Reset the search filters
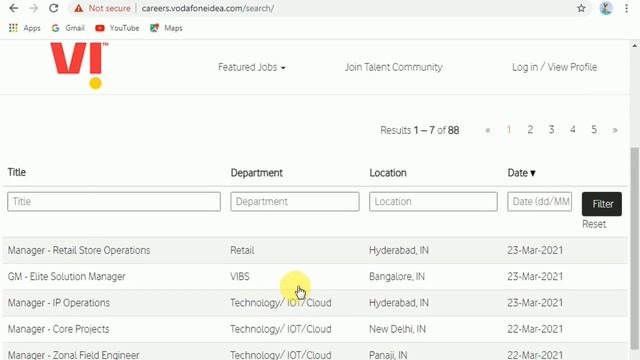 pyautogui.click(x=594, y=224)
